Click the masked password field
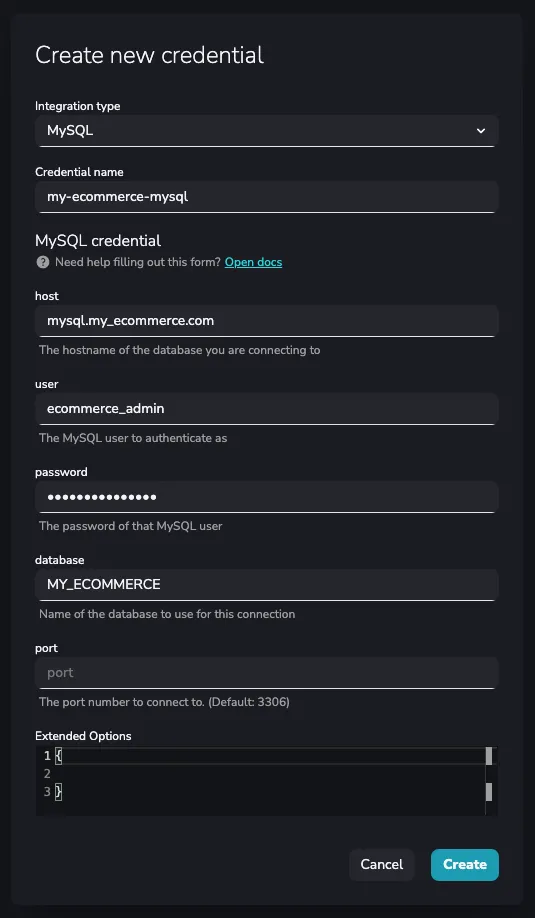The height and width of the screenshot is (918, 535). (266, 497)
